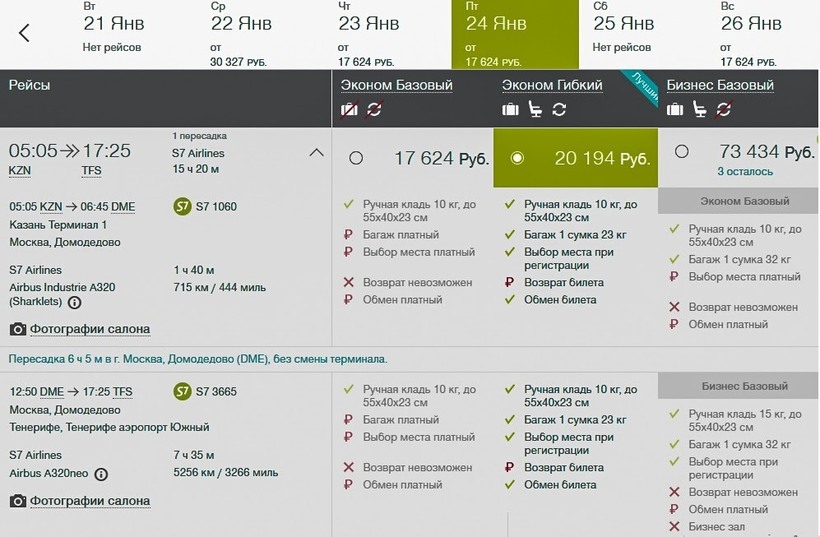Click '5256 км / 3266 миль' distance
The width and height of the screenshot is (820, 537).
[225, 472]
